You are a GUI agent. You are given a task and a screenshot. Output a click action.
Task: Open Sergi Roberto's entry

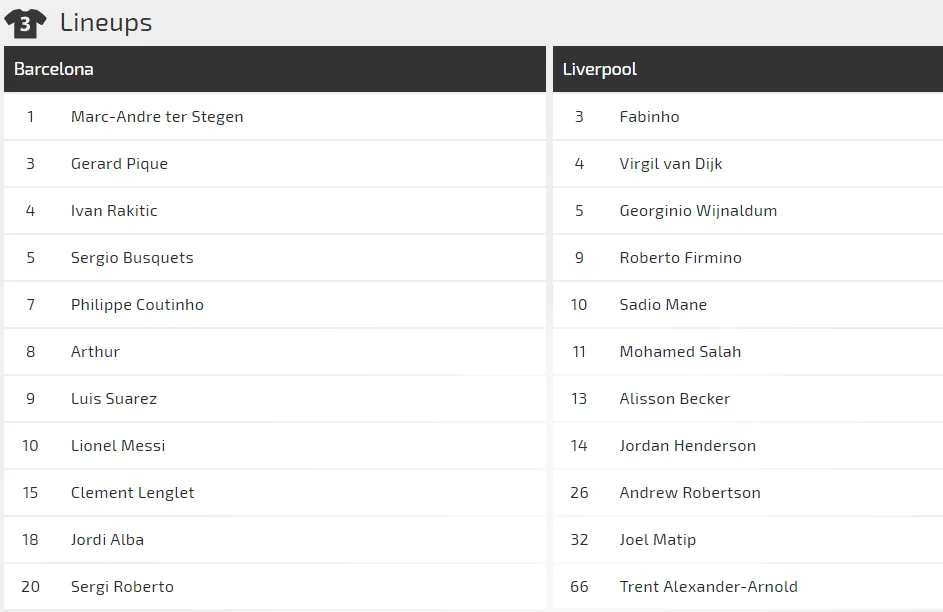coord(122,586)
